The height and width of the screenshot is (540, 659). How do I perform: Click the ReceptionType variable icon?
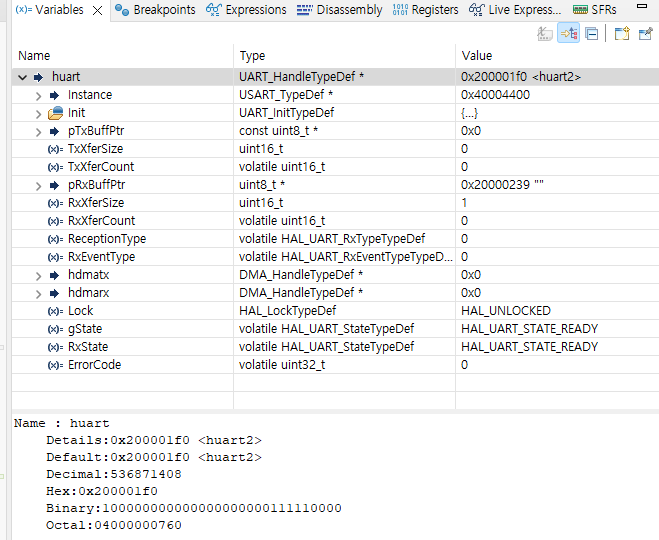click(x=55, y=240)
